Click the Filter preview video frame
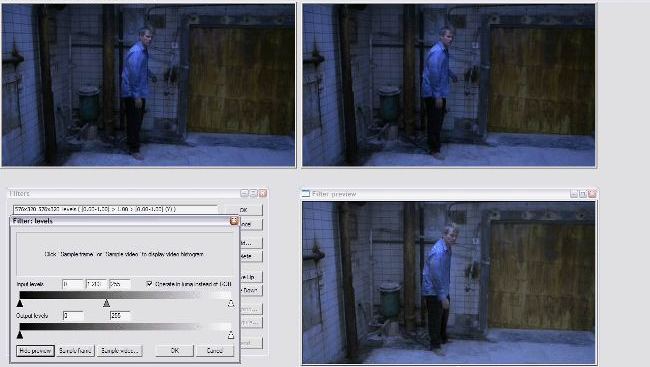 coord(449,282)
